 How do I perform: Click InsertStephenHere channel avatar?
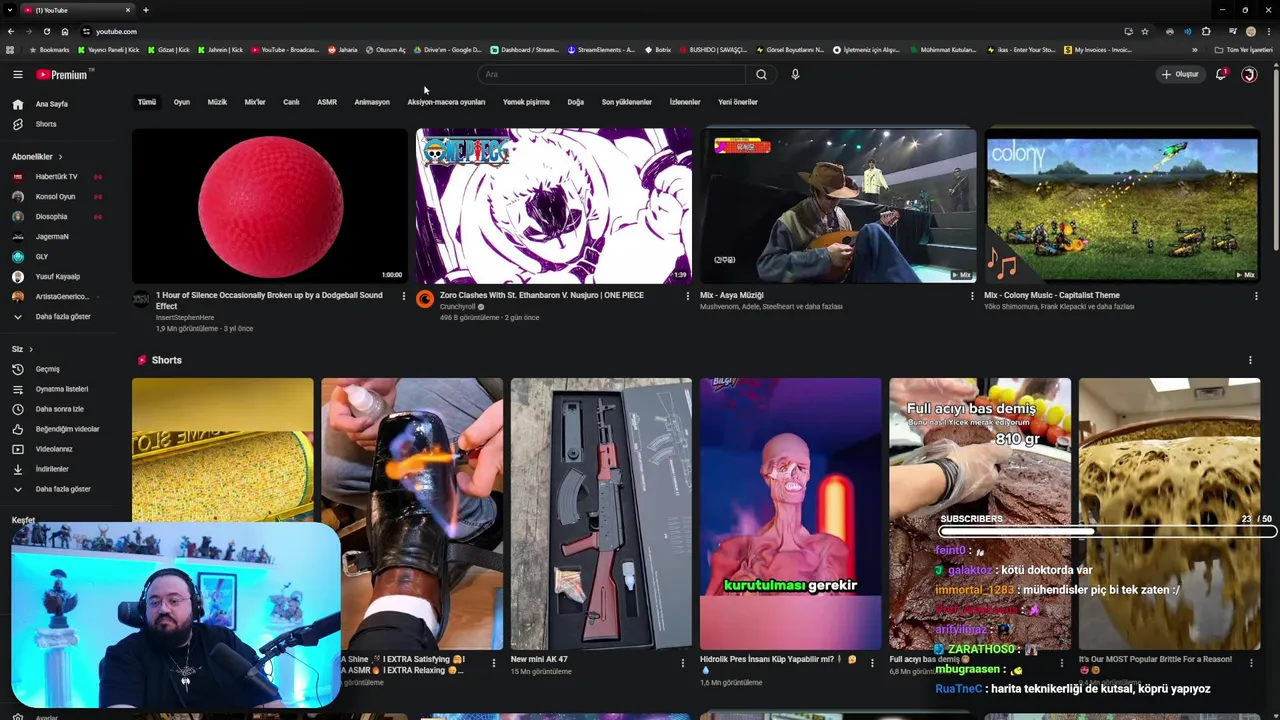(x=141, y=299)
